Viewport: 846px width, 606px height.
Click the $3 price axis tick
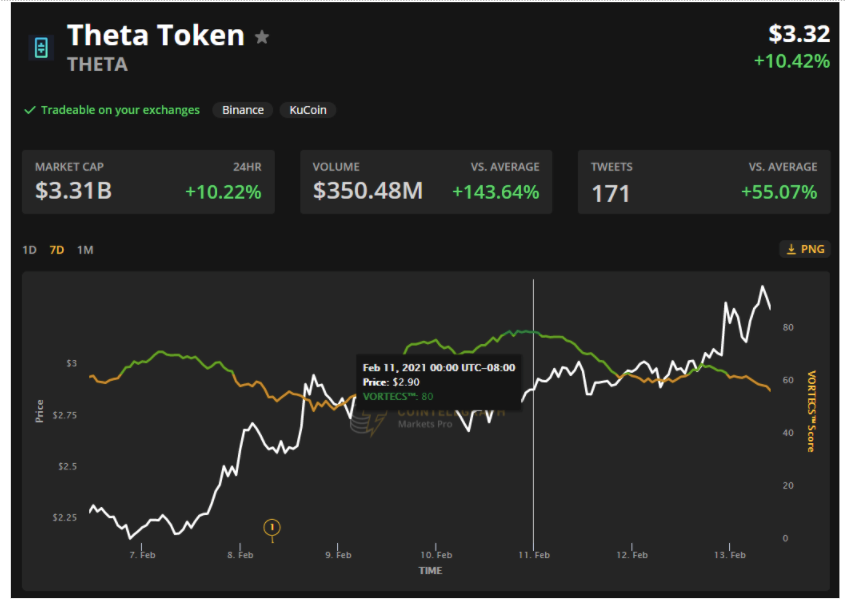click(x=72, y=363)
